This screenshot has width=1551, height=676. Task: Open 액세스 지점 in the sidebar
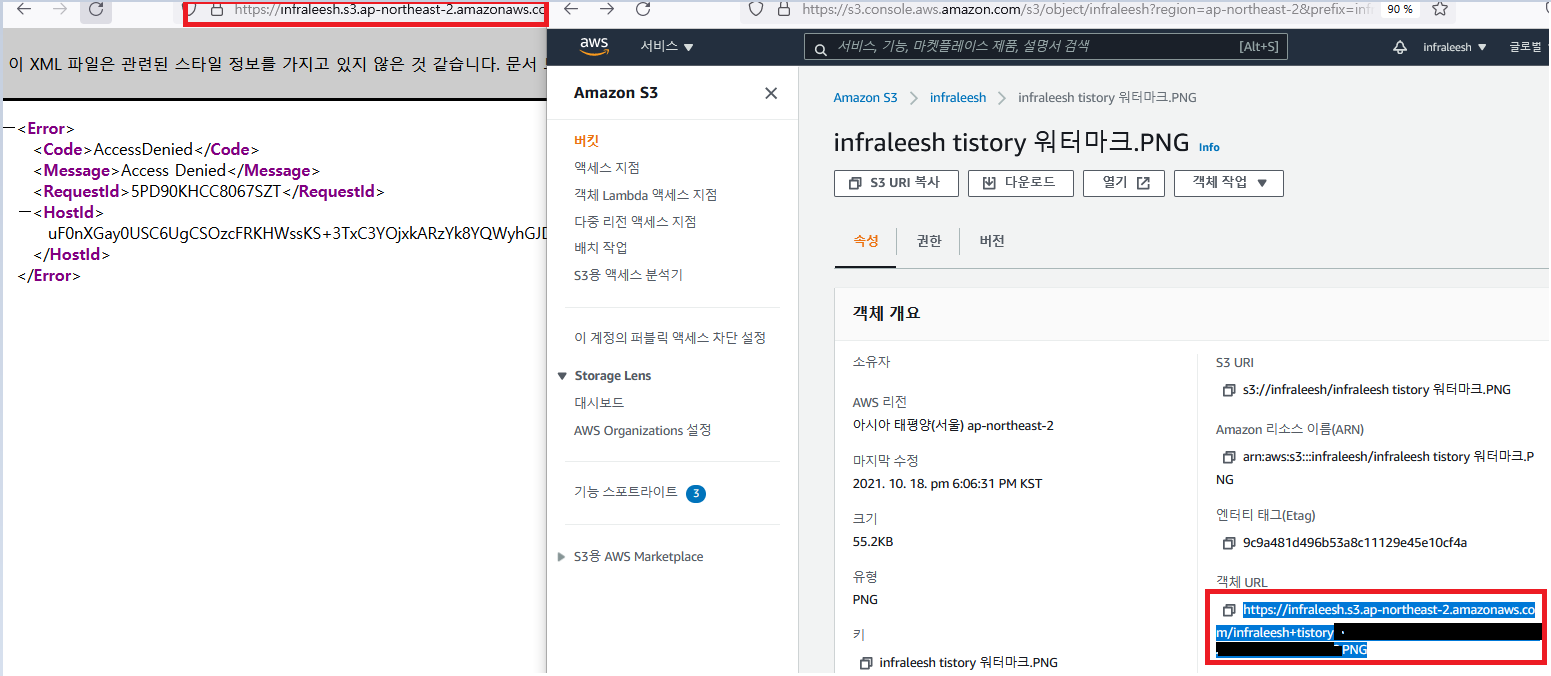click(607, 168)
